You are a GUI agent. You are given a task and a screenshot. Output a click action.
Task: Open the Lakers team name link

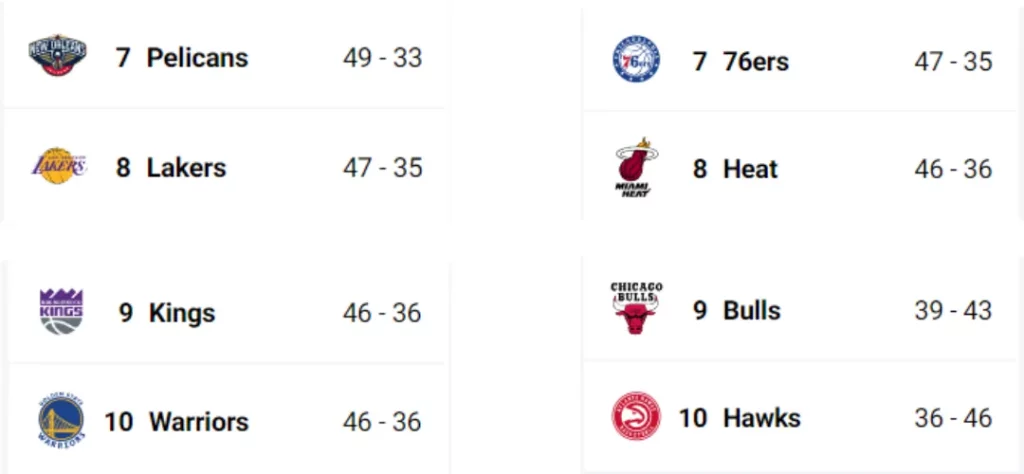click(186, 167)
